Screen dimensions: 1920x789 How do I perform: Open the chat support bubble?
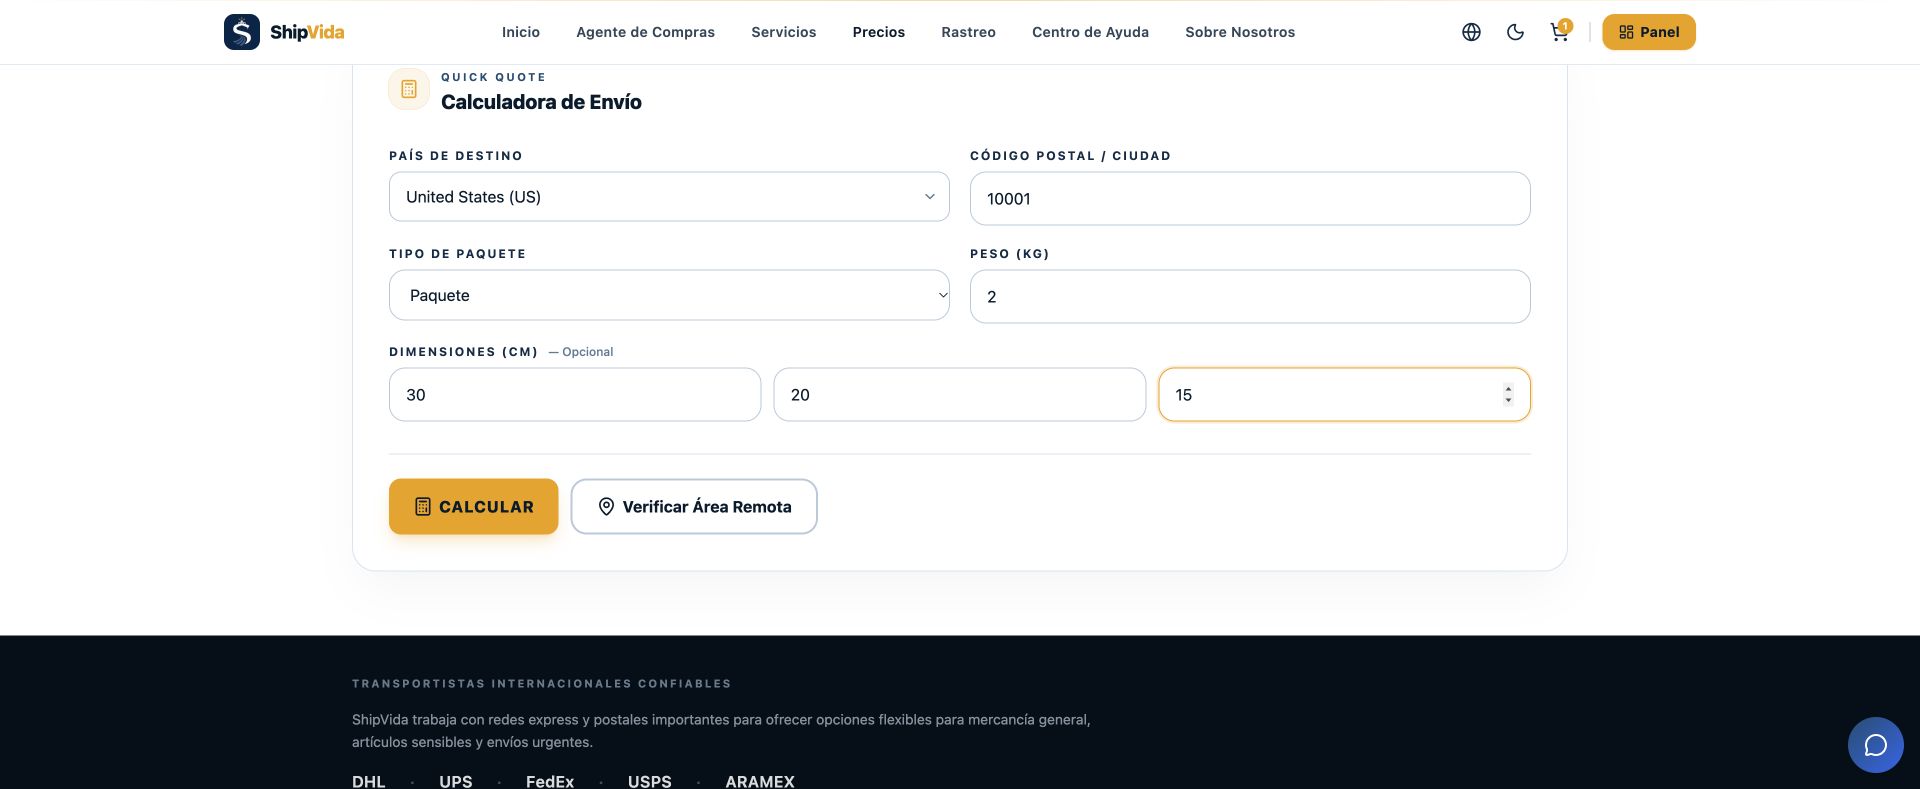pos(1875,745)
